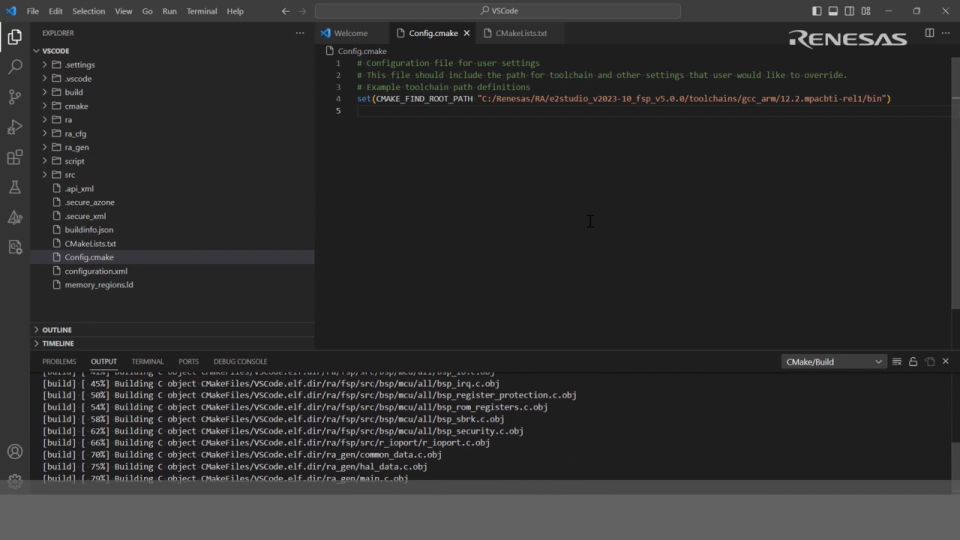This screenshot has height=540, width=960.
Task: Switch to the PROBLEMS panel tab
Action: [59, 362]
